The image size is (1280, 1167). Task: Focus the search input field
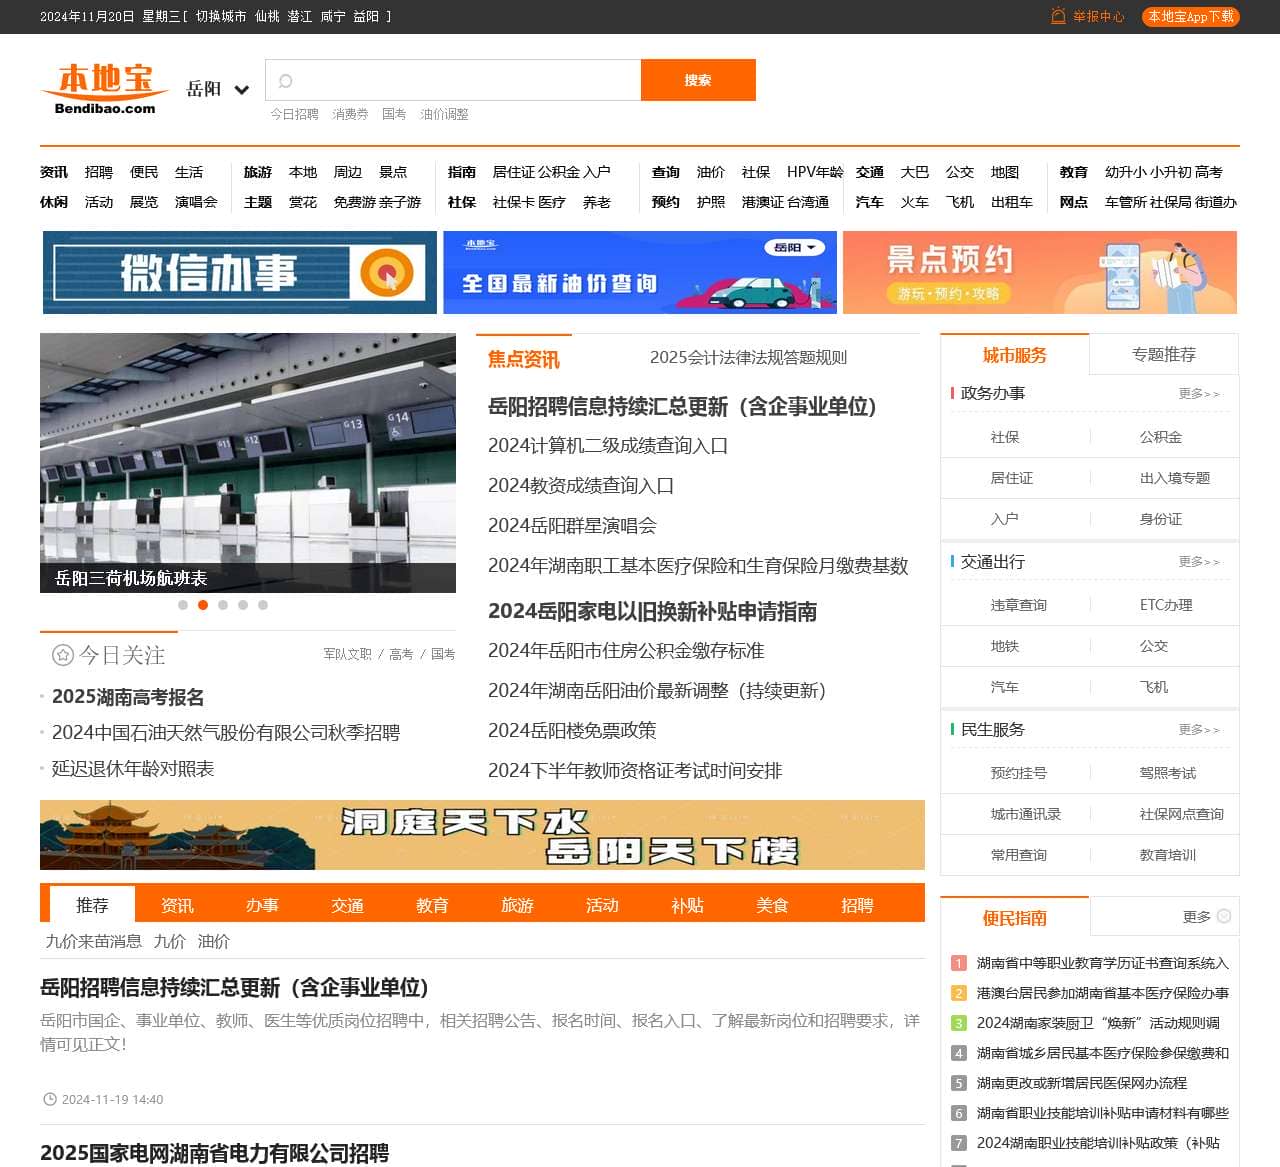pos(453,80)
